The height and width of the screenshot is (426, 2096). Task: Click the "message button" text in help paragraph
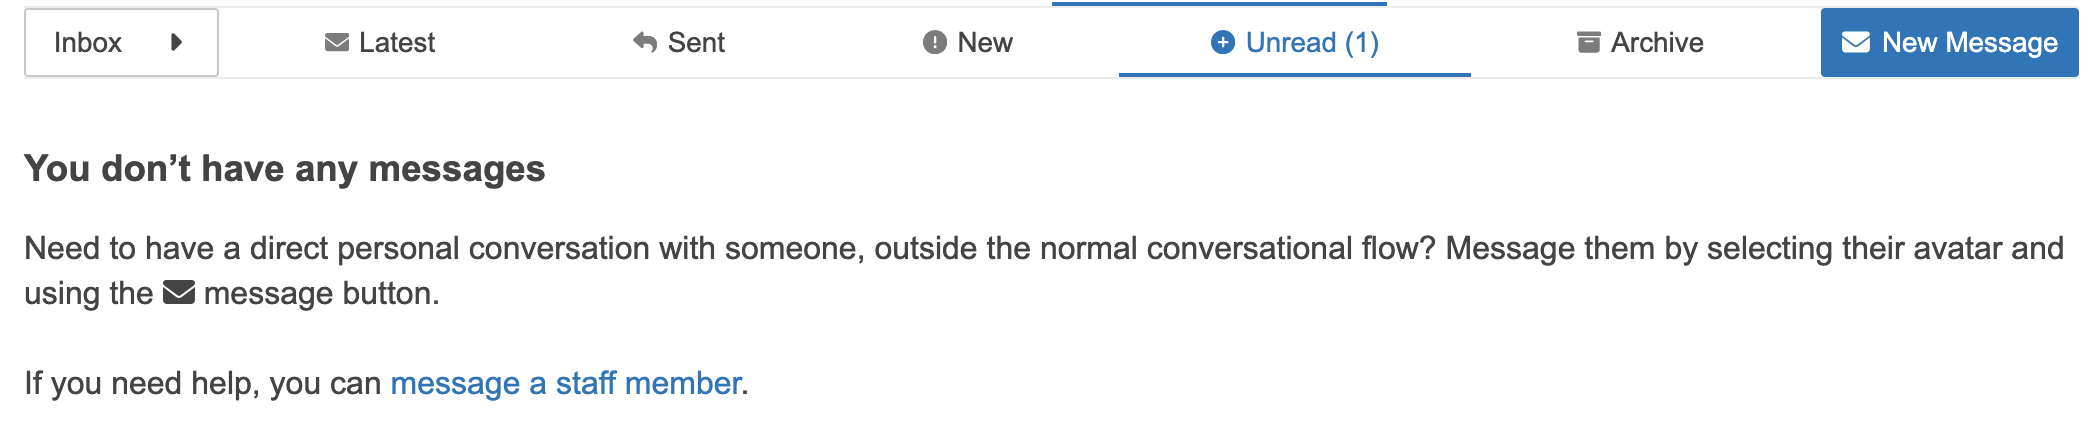coord(320,293)
